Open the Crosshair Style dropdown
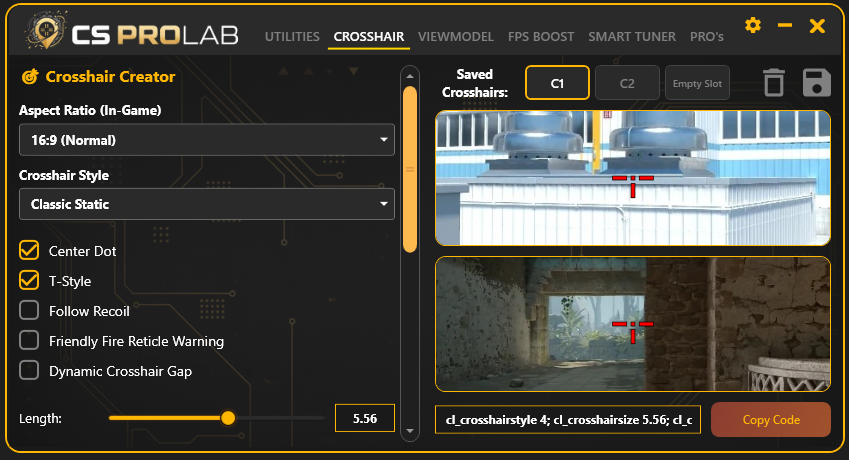This screenshot has height=460, width=849. [x=207, y=204]
